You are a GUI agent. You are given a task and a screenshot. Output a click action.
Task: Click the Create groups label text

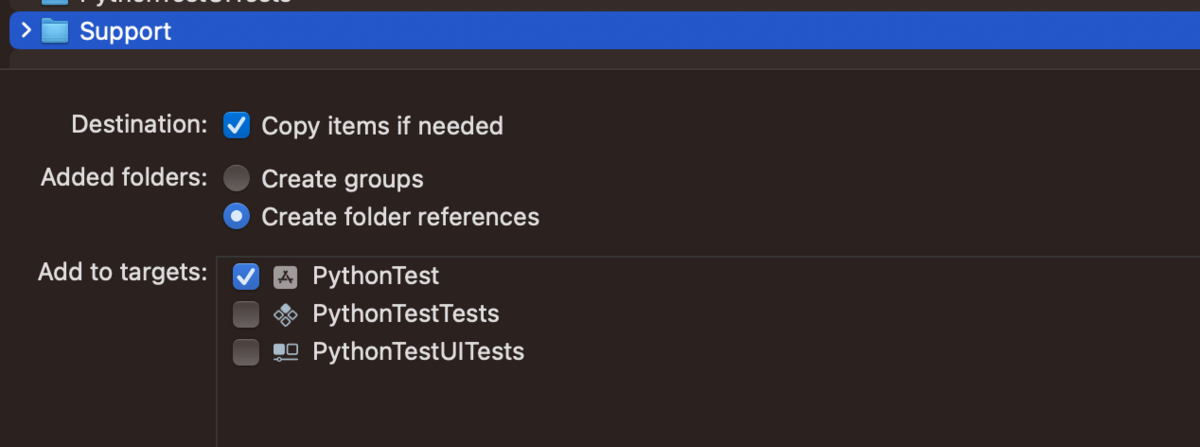pyautogui.click(x=343, y=180)
